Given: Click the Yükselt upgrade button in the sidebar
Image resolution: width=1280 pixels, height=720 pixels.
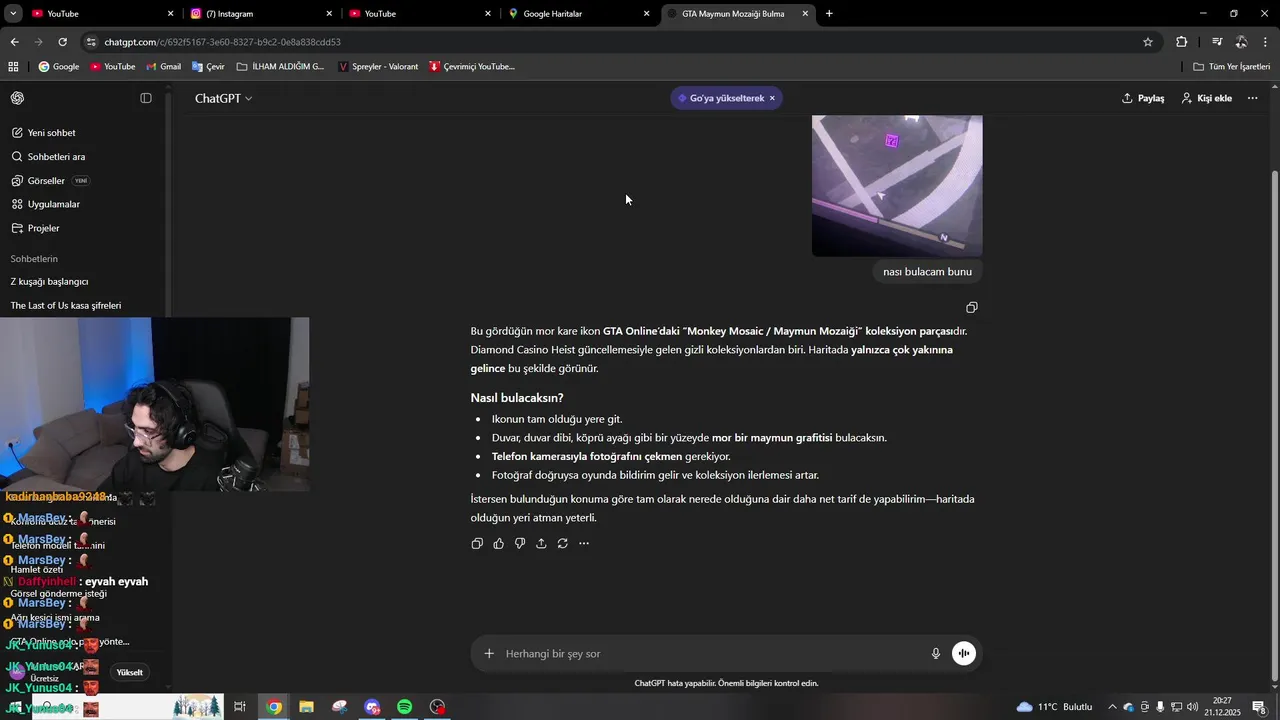Looking at the screenshot, I should [129, 672].
